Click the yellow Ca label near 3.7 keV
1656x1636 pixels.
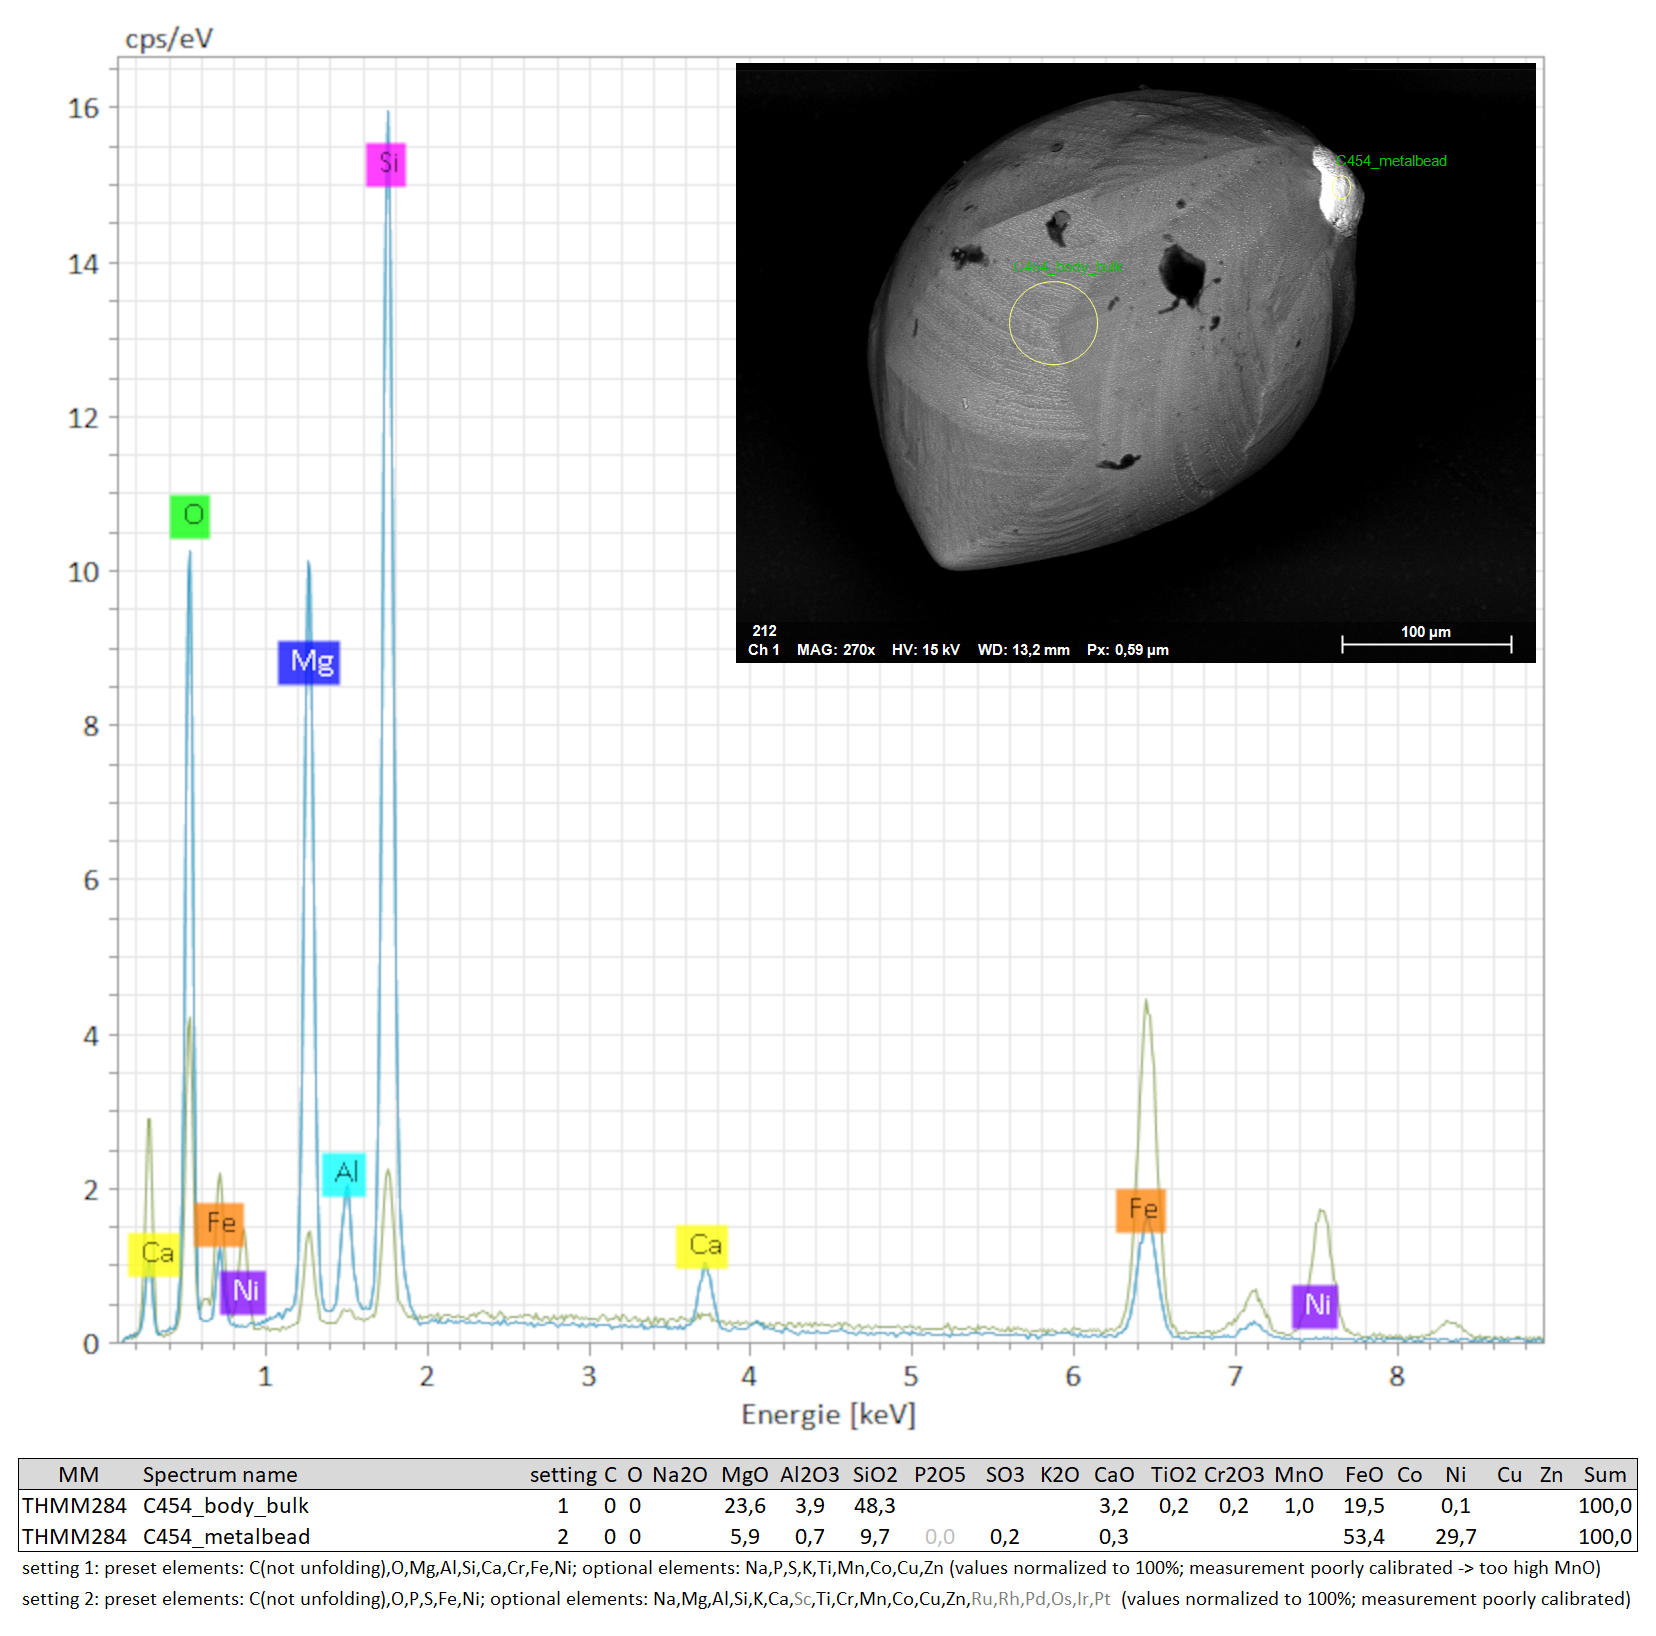pyautogui.click(x=702, y=1246)
